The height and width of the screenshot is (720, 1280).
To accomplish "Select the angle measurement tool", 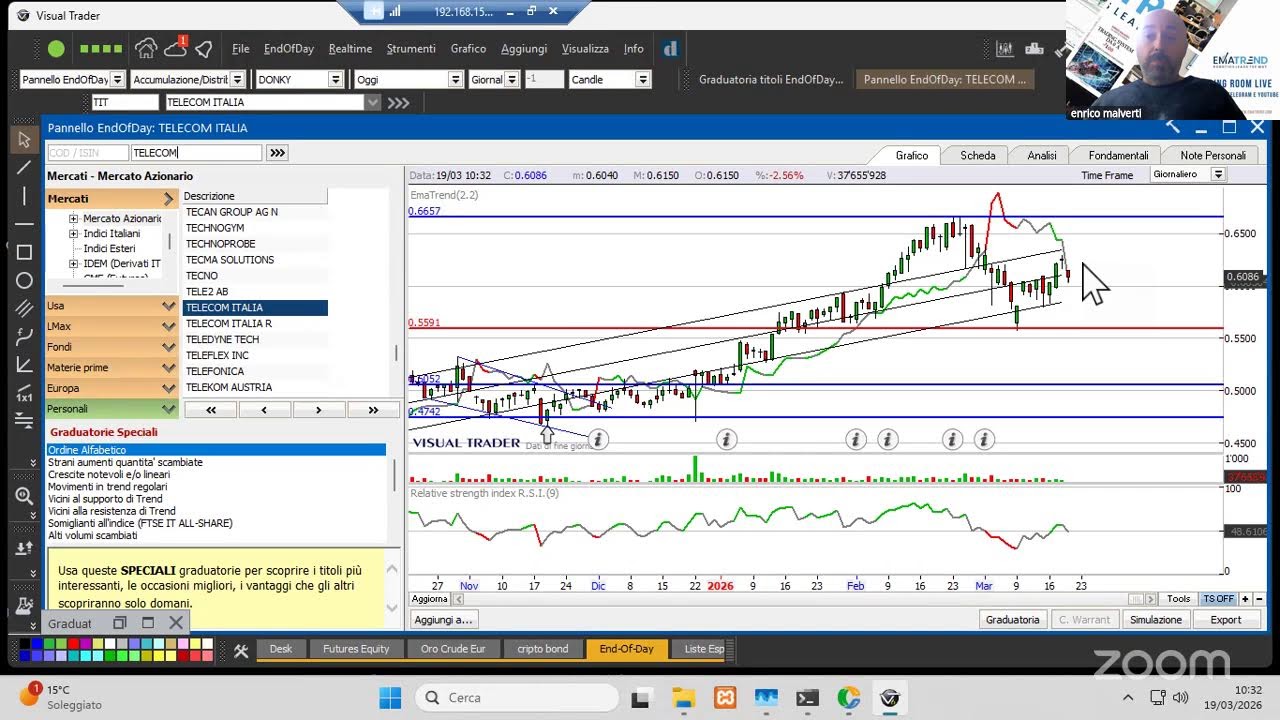I will [24, 365].
